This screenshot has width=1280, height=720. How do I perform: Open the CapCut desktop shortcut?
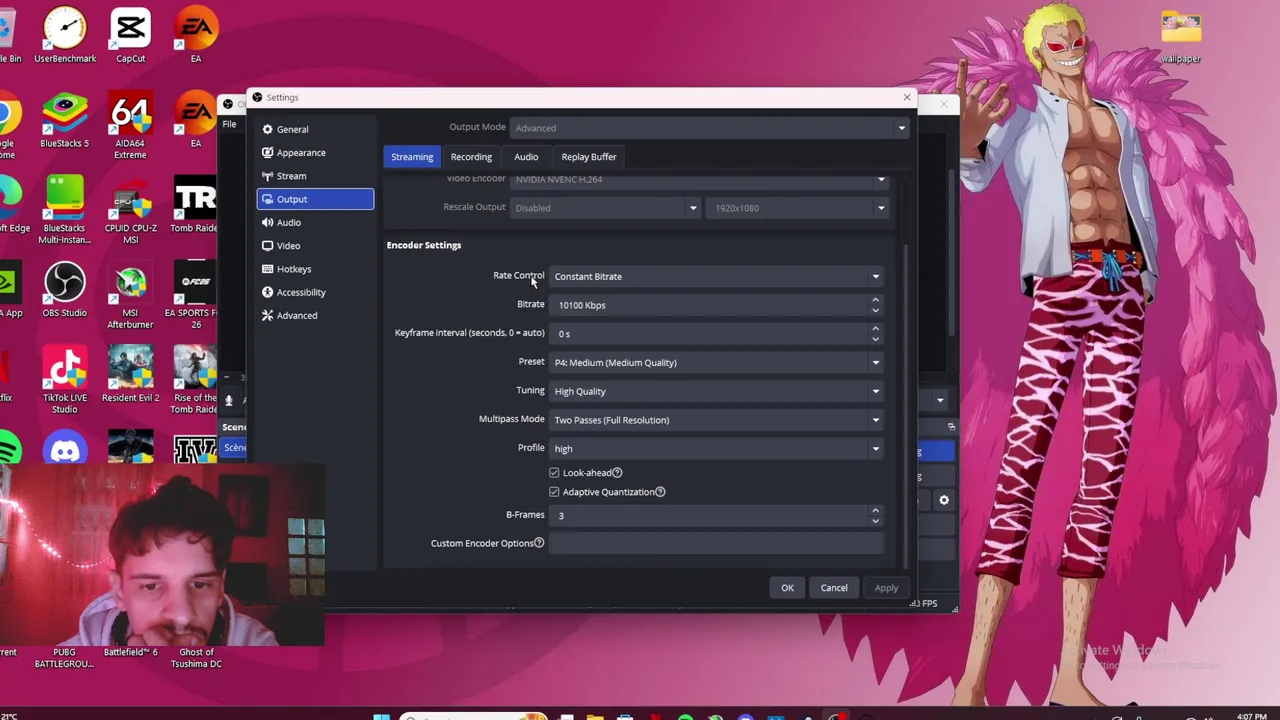(x=131, y=35)
